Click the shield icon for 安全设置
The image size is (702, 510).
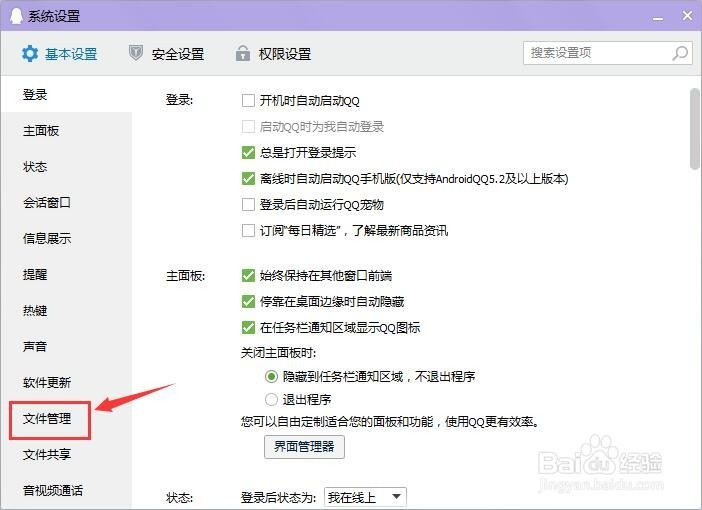(x=136, y=53)
